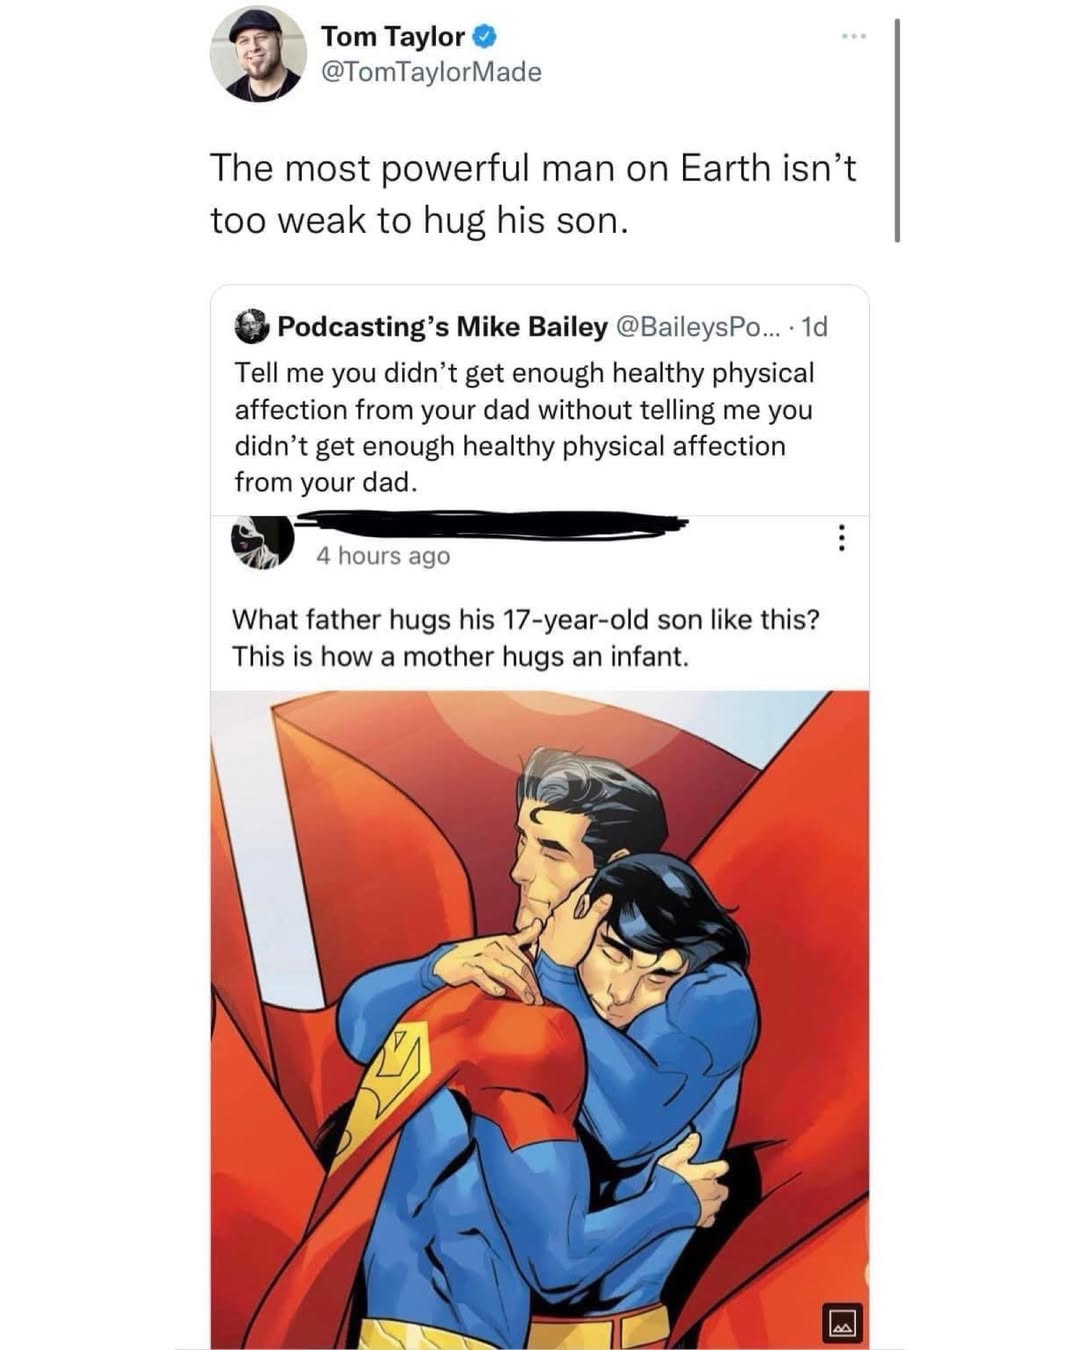
Task: Open the quoted 'Tell me you didn't get' tweet
Action: coord(524,427)
